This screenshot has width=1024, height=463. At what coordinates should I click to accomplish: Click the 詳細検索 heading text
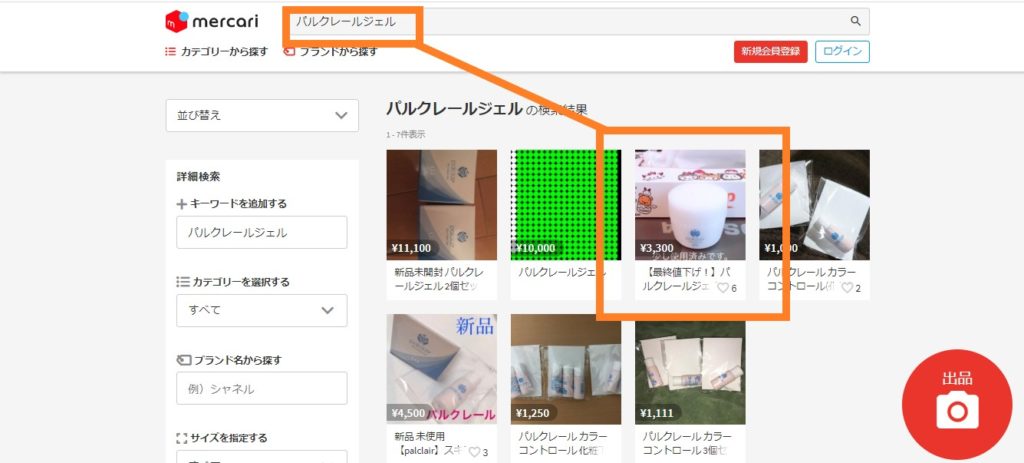(199, 176)
